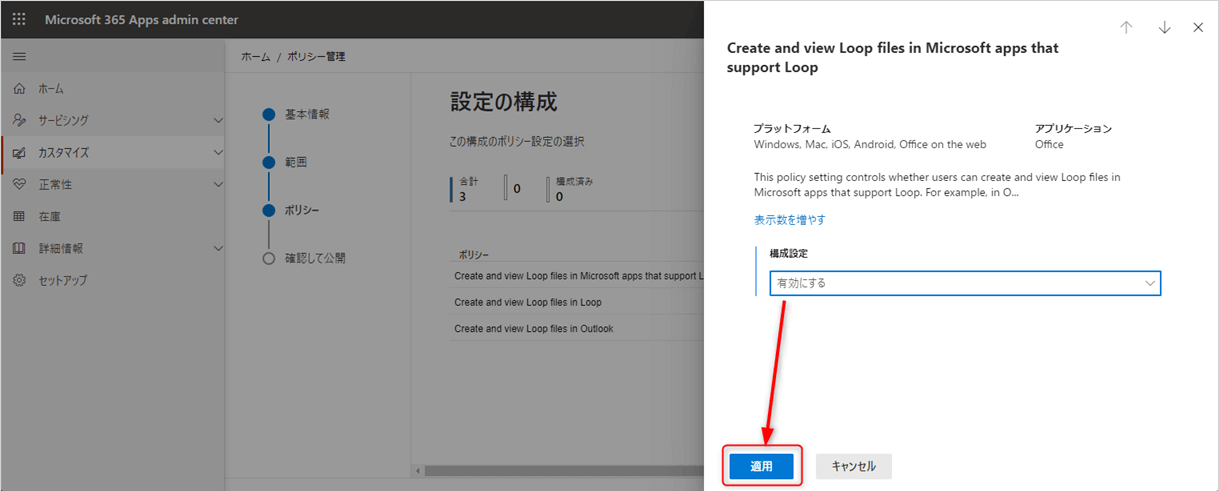
Task: Click the ホーム house icon in sidebar
Action: pyautogui.click(x=19, y=89)
